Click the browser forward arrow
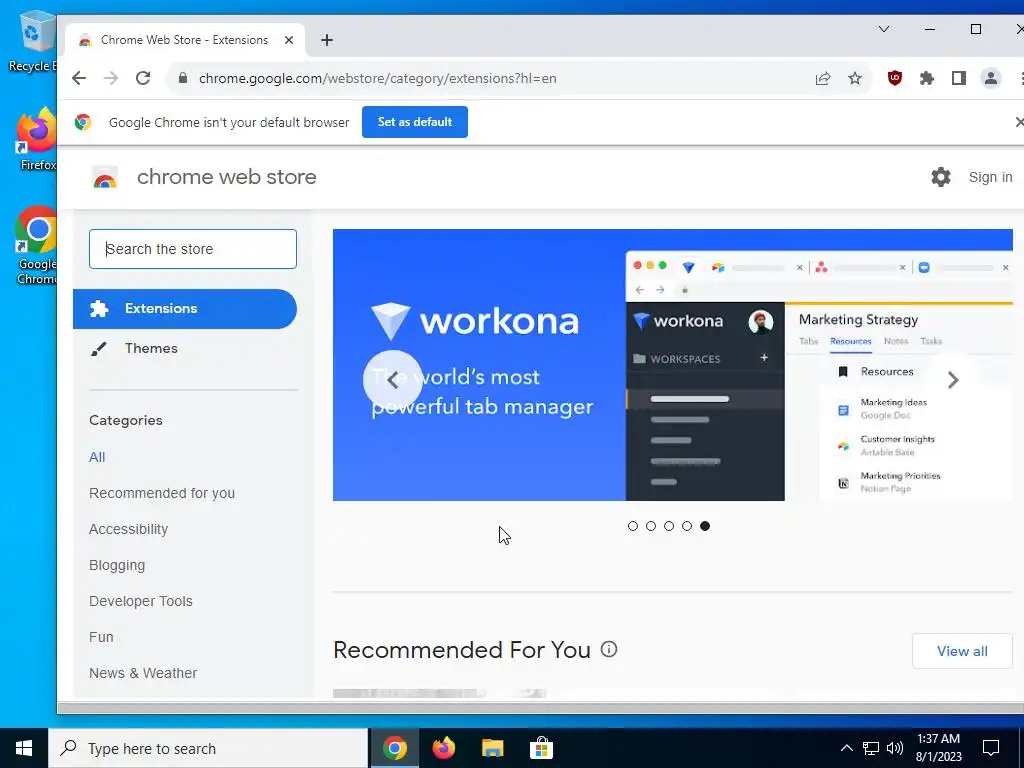Image resolution: width=1024 pixels, height=768 pixels. click(x=111, y=78)
